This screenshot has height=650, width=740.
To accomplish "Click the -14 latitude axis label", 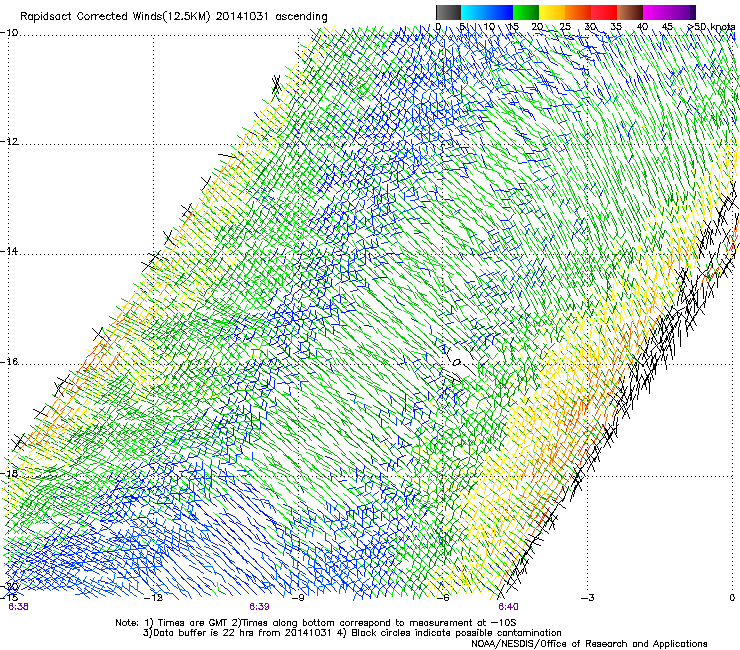I will [9, 251].
